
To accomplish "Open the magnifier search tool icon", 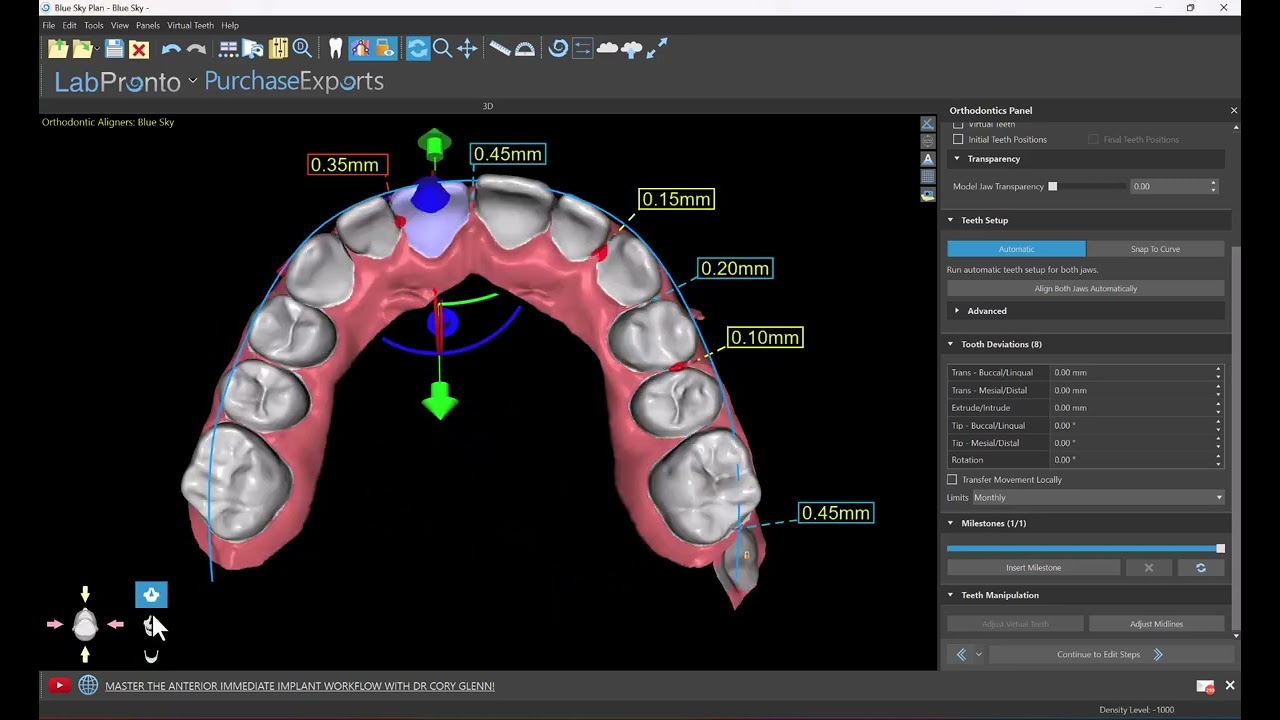I will click(302, 48).
